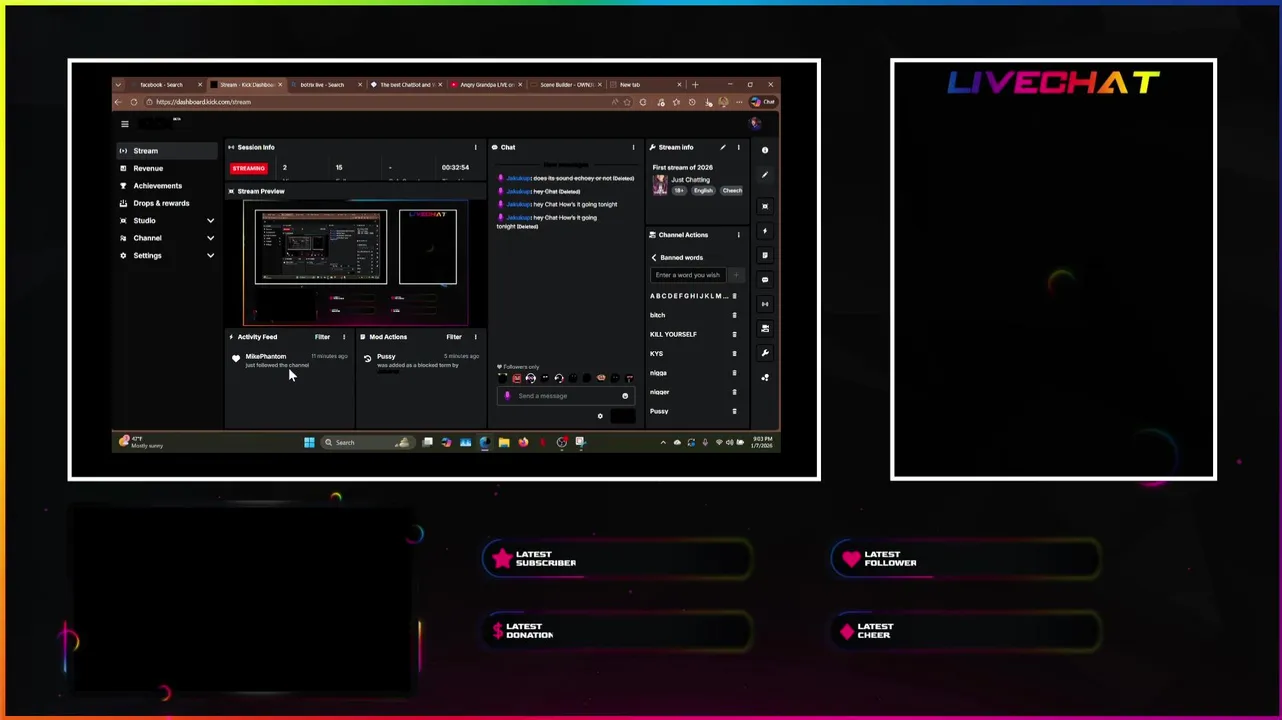This screenshot has width=1282, height=720.
Task: Open the Mod Actions Filter dropdown
Action: pyautogui.click(x=454, y=337)
